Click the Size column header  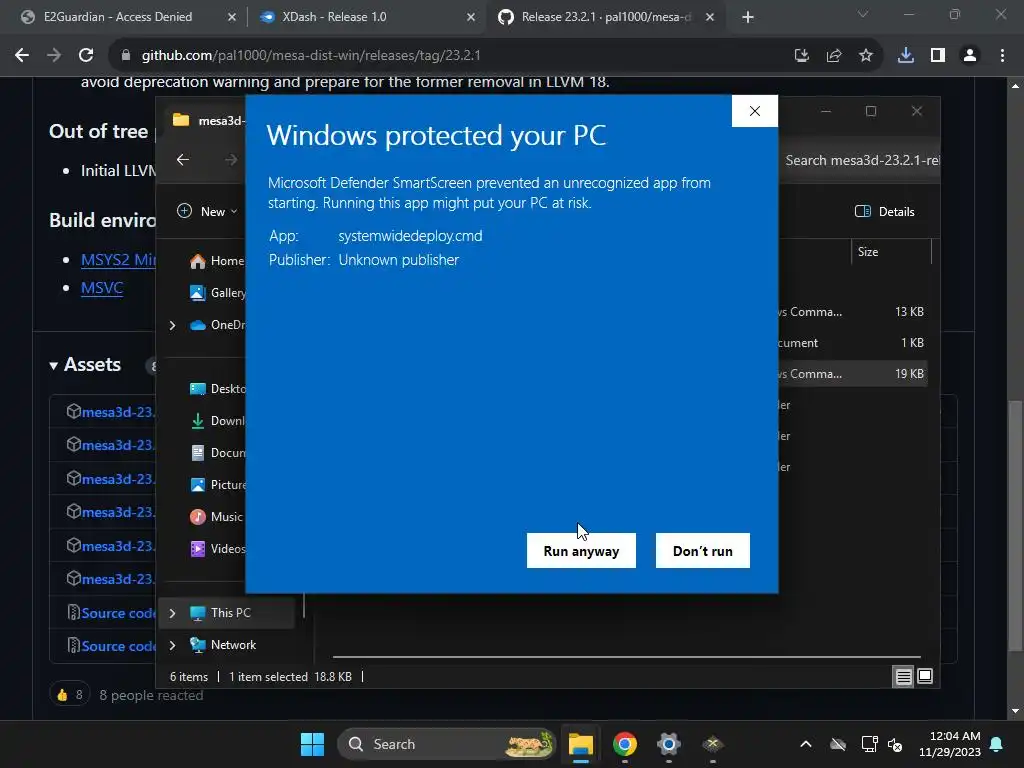(891, 251)
